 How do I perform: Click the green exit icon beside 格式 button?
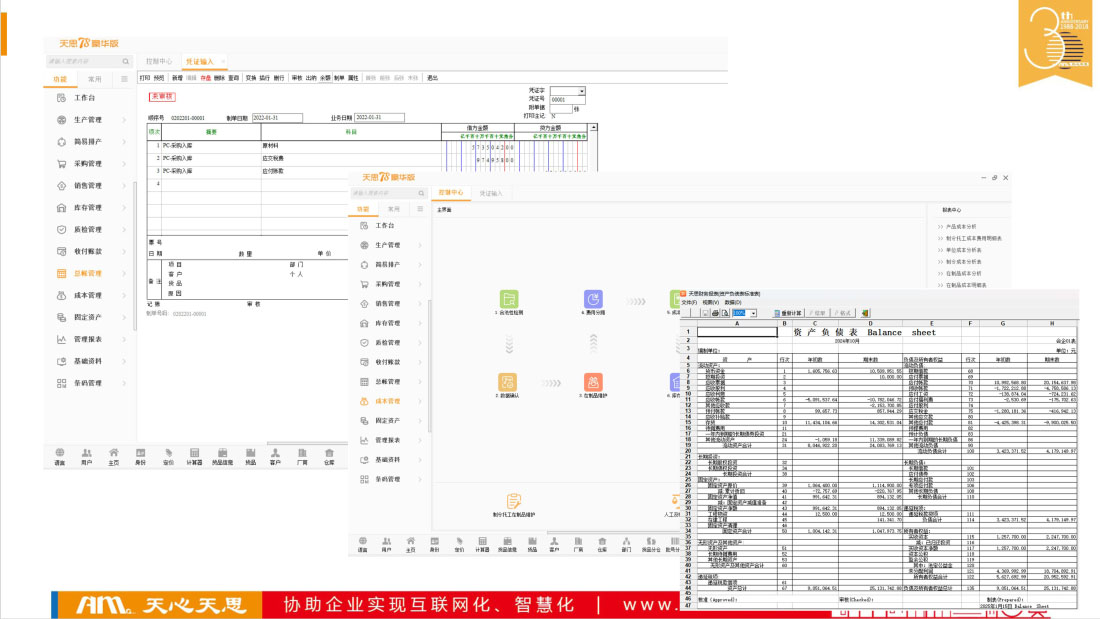[x=865, y=312]
